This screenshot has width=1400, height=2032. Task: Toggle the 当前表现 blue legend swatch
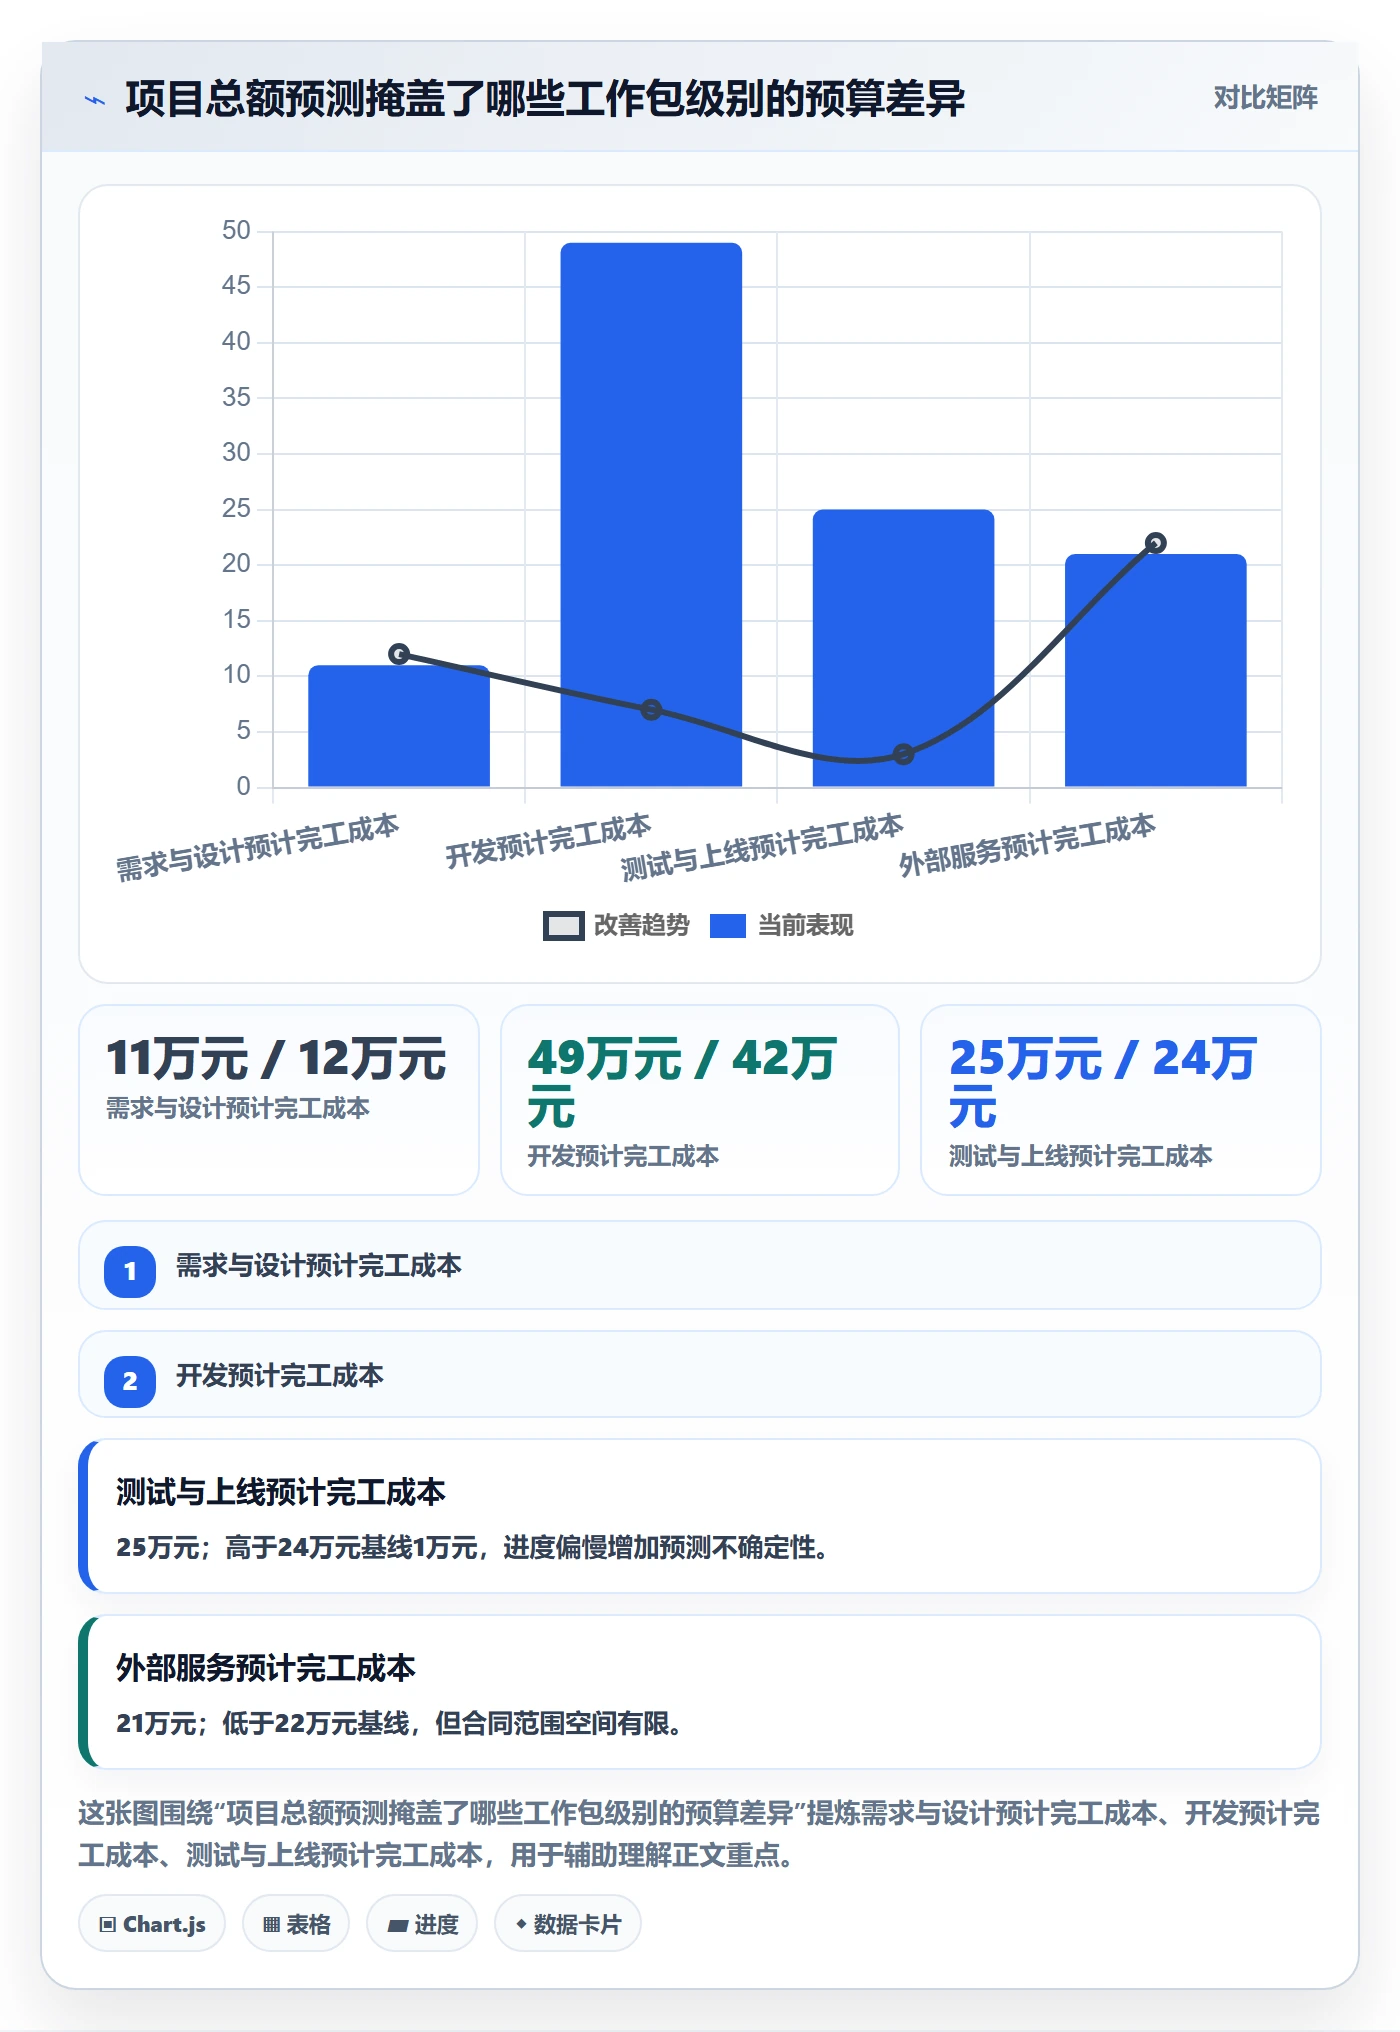(728, 926)
